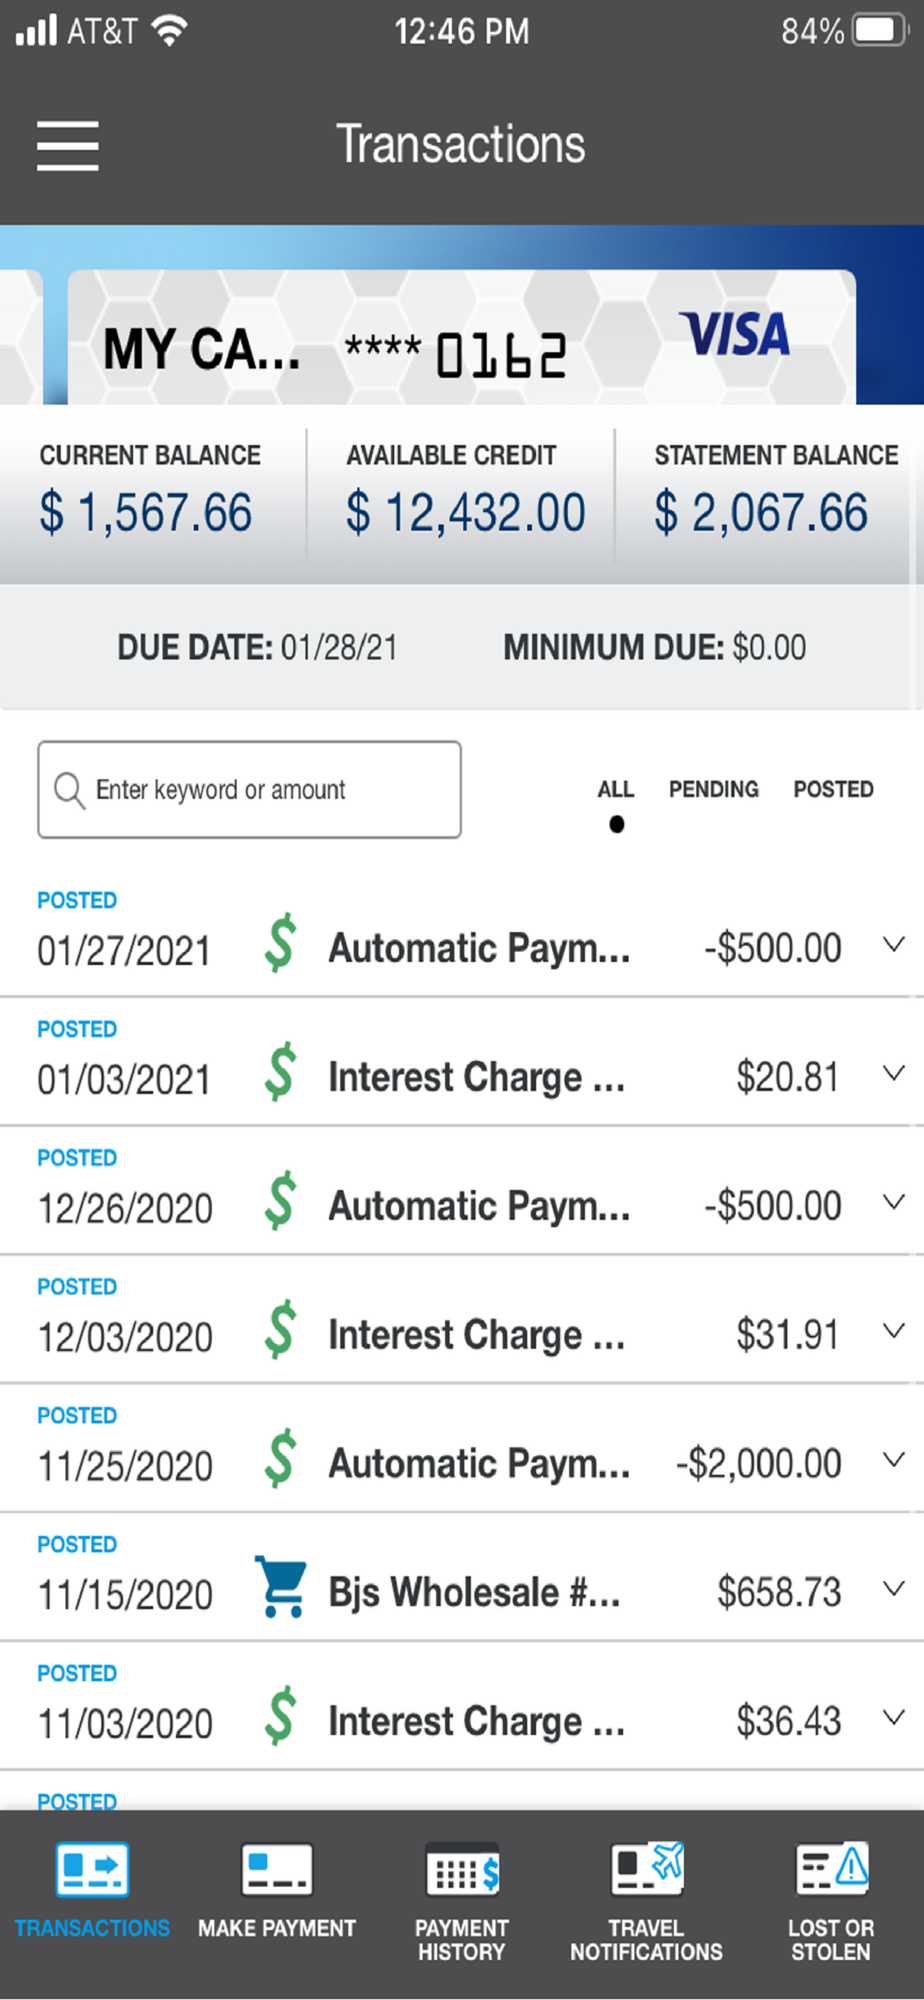Open the 12/26/2020 Automatic Payment transaction
Viewport: 924px width, 2000px height.
tap(462, 1192)
